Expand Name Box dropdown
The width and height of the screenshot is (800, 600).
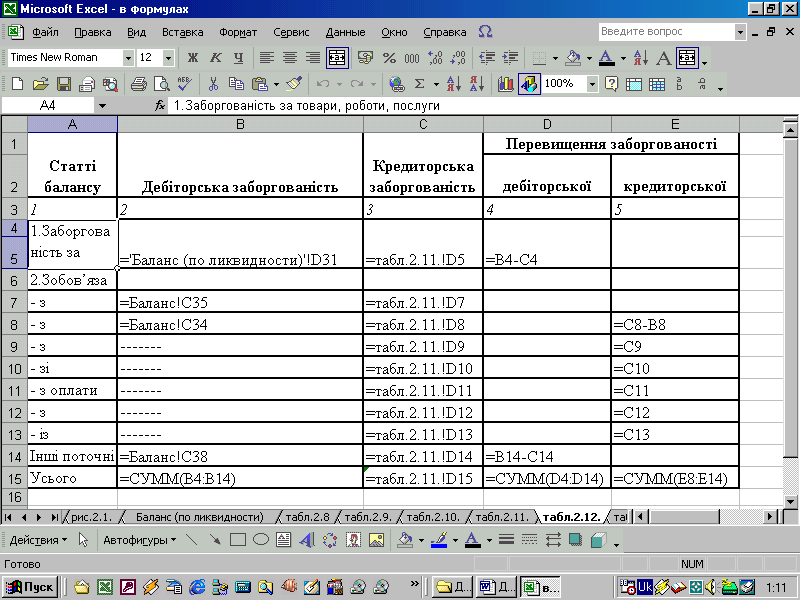[102, 106]
